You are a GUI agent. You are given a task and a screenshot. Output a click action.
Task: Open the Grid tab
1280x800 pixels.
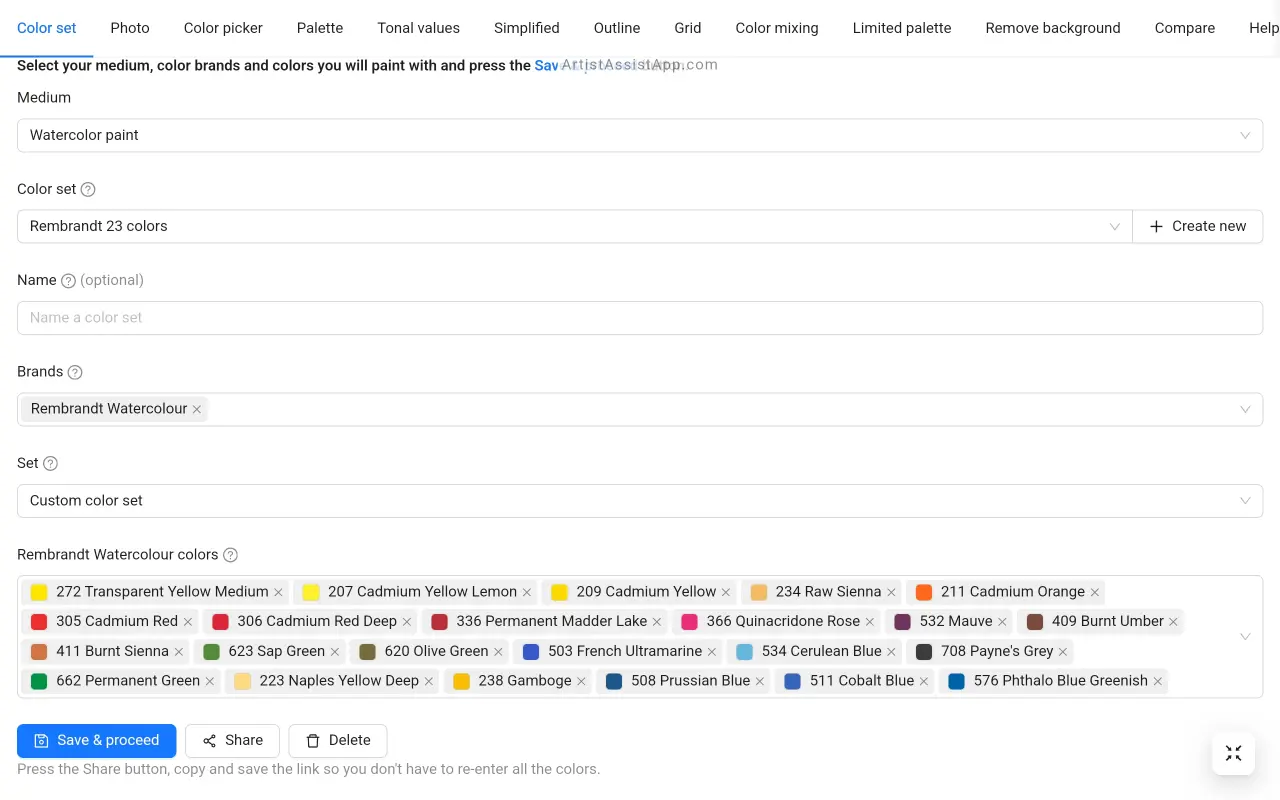tap(688, 28)
